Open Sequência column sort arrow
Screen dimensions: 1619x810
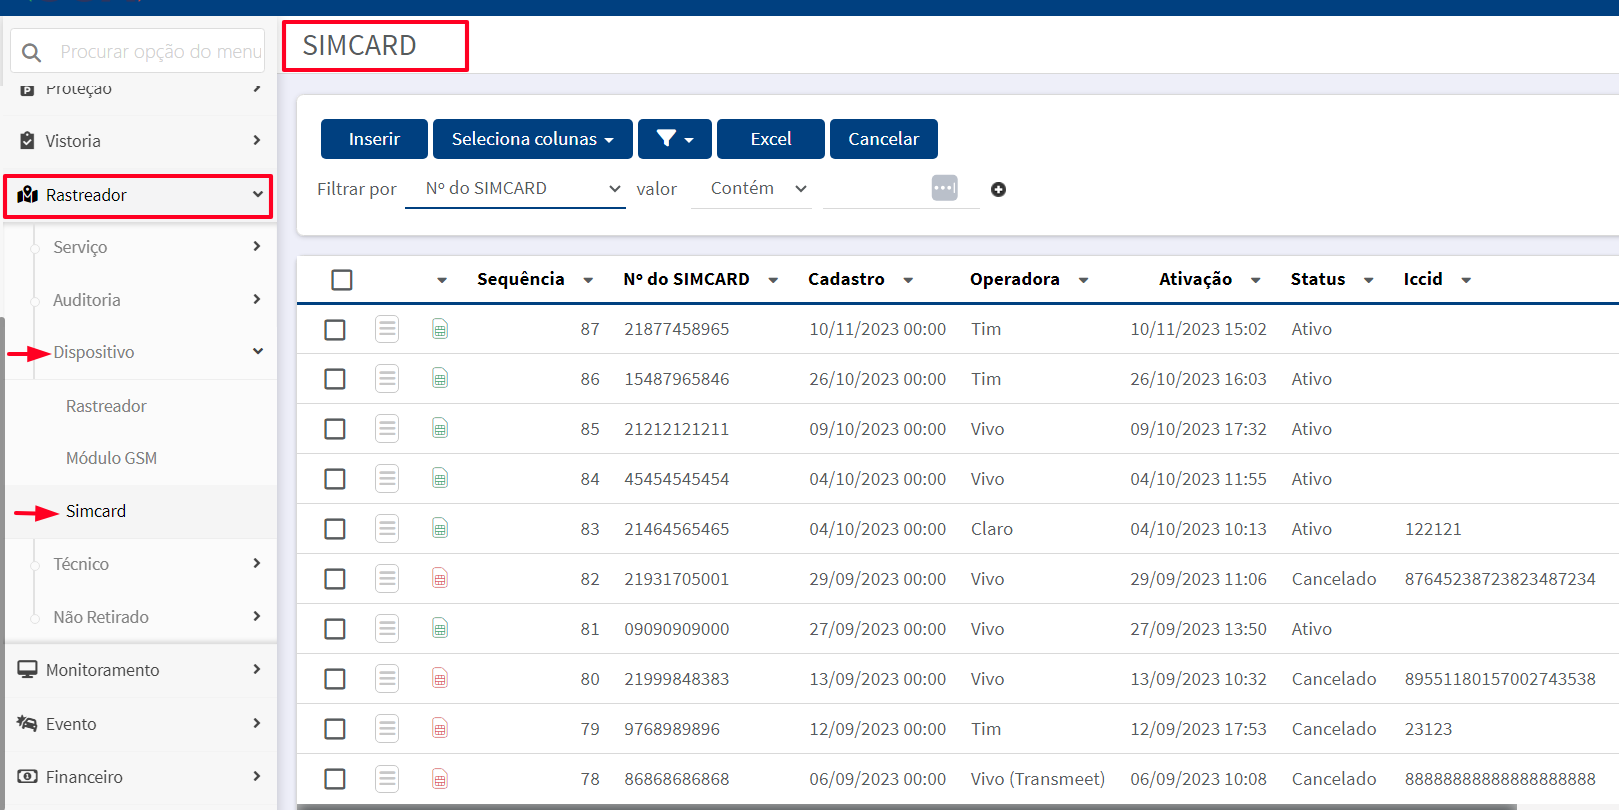click(x=588, y=280)
